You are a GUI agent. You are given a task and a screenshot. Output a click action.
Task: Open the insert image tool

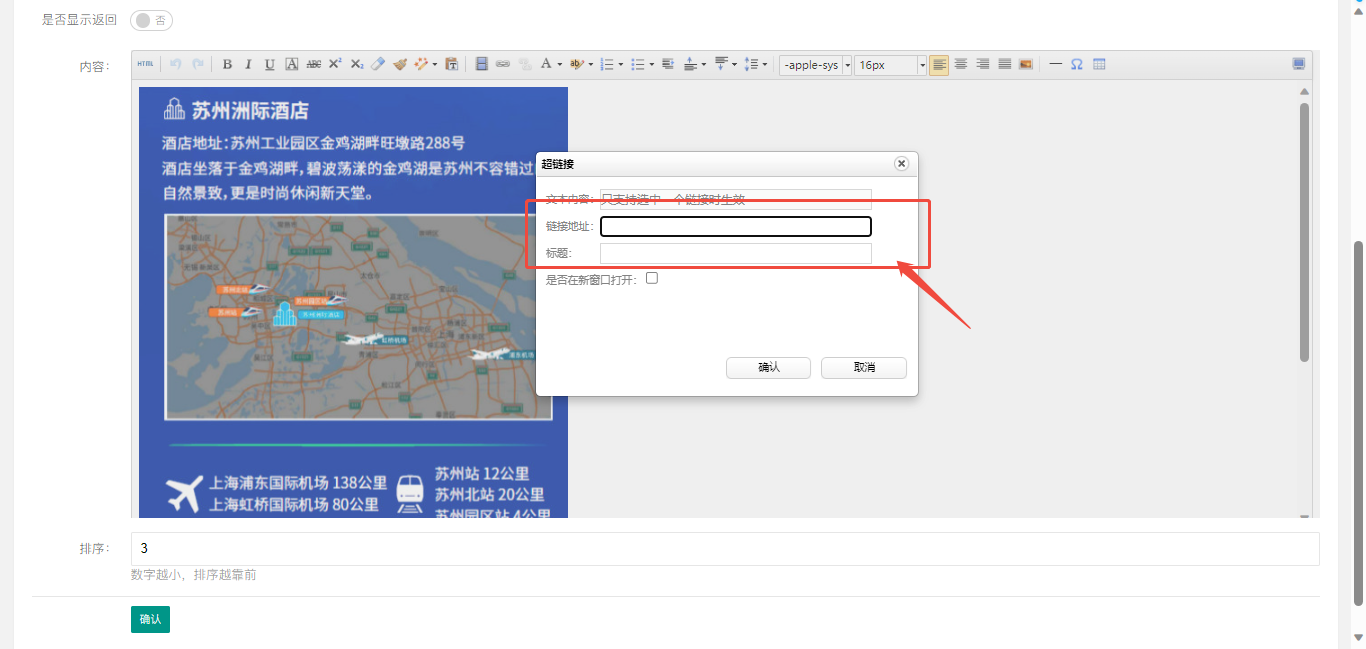[x=1025, y=64]
